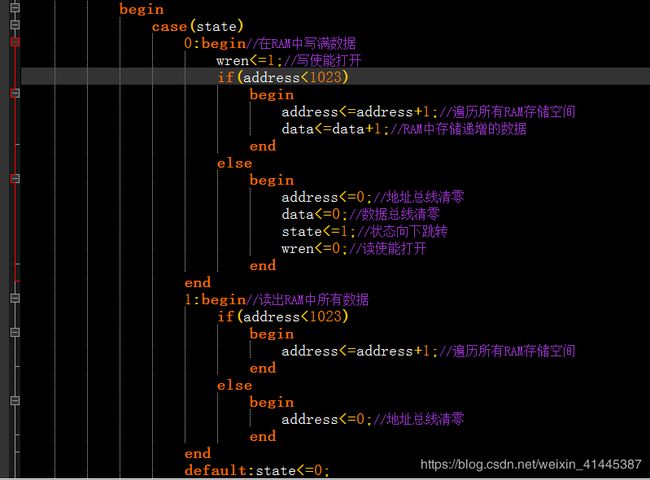The width and height of the screenshot is (650, 480).
Task: Click the 0:begin label text
Action: pos(215,43)
